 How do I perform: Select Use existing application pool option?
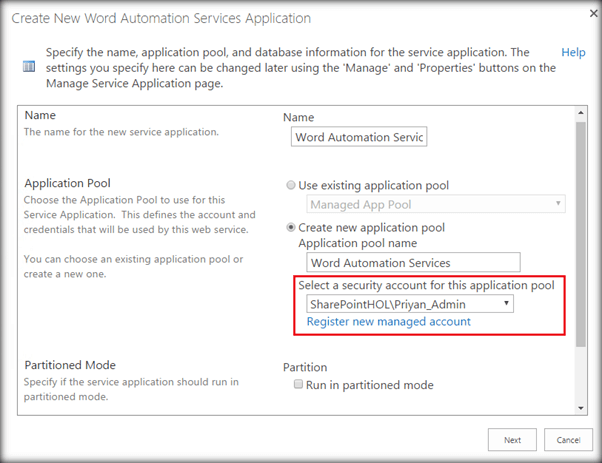291,185
